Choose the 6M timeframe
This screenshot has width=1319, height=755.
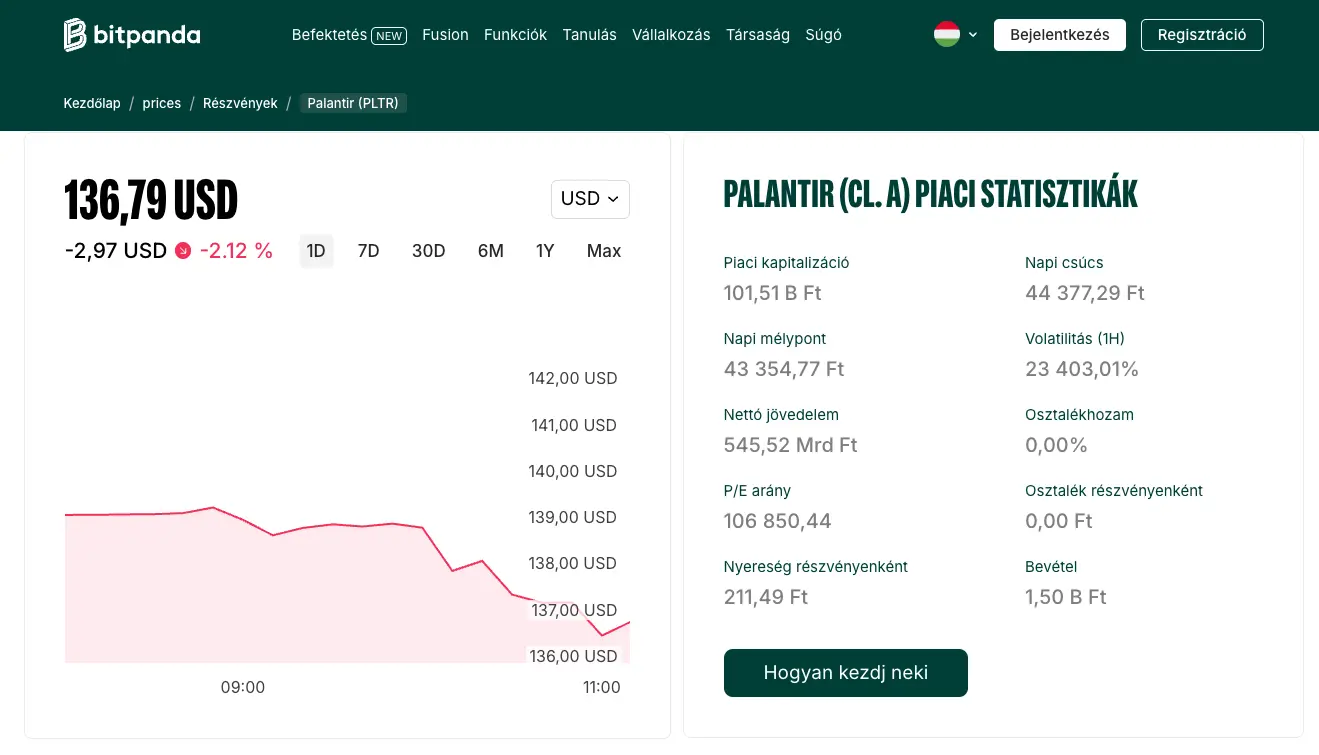(490, 251)
